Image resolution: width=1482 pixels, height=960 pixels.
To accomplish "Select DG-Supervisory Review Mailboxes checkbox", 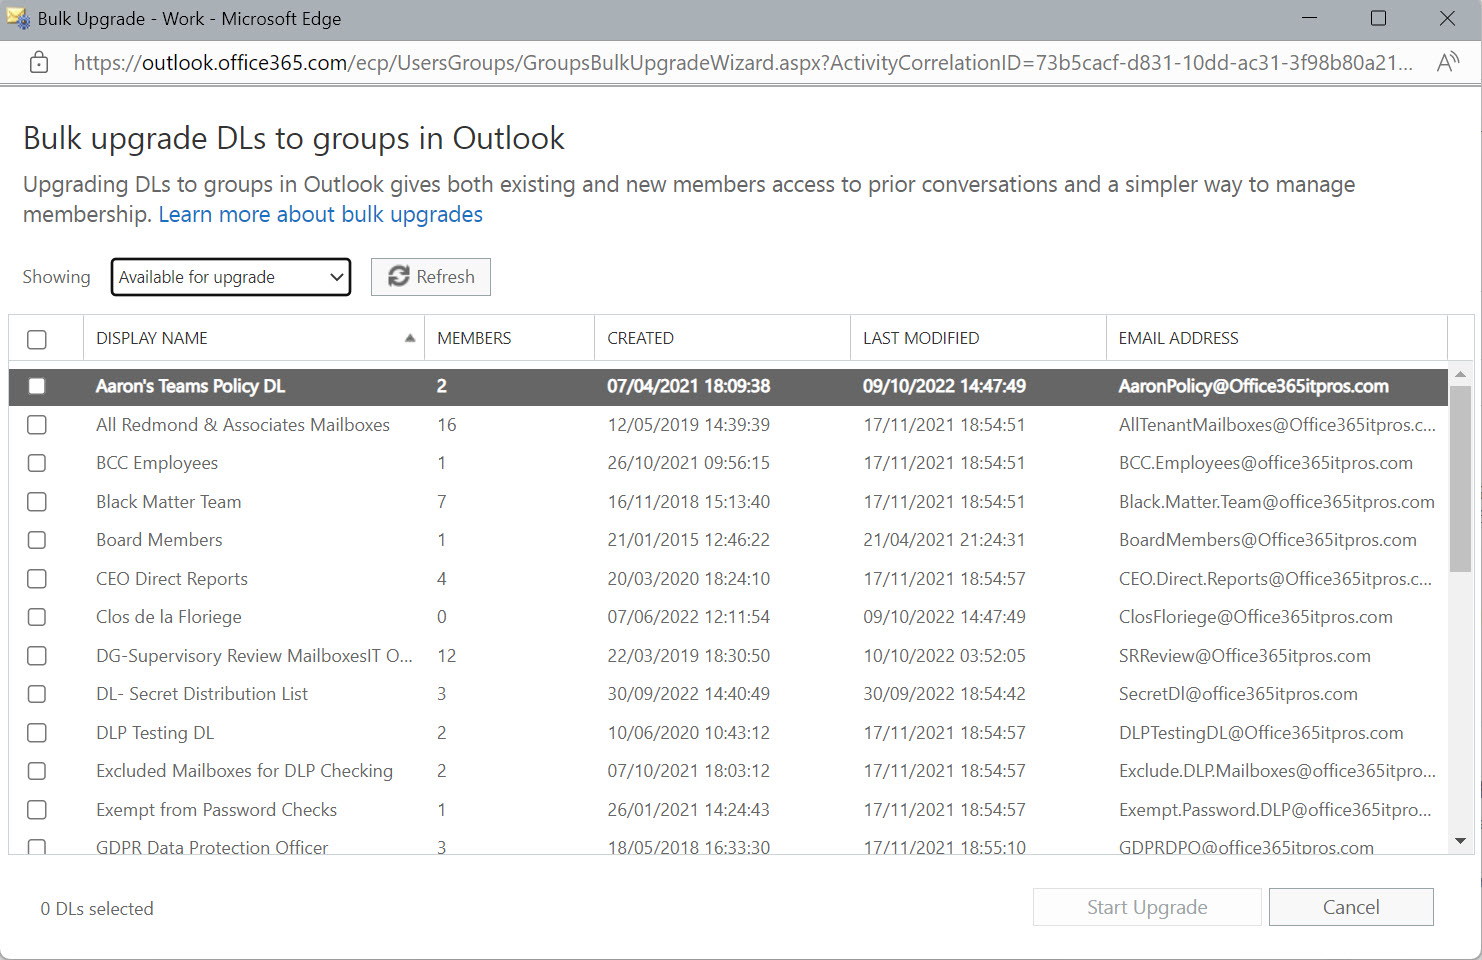I will [x=37, y=656].
